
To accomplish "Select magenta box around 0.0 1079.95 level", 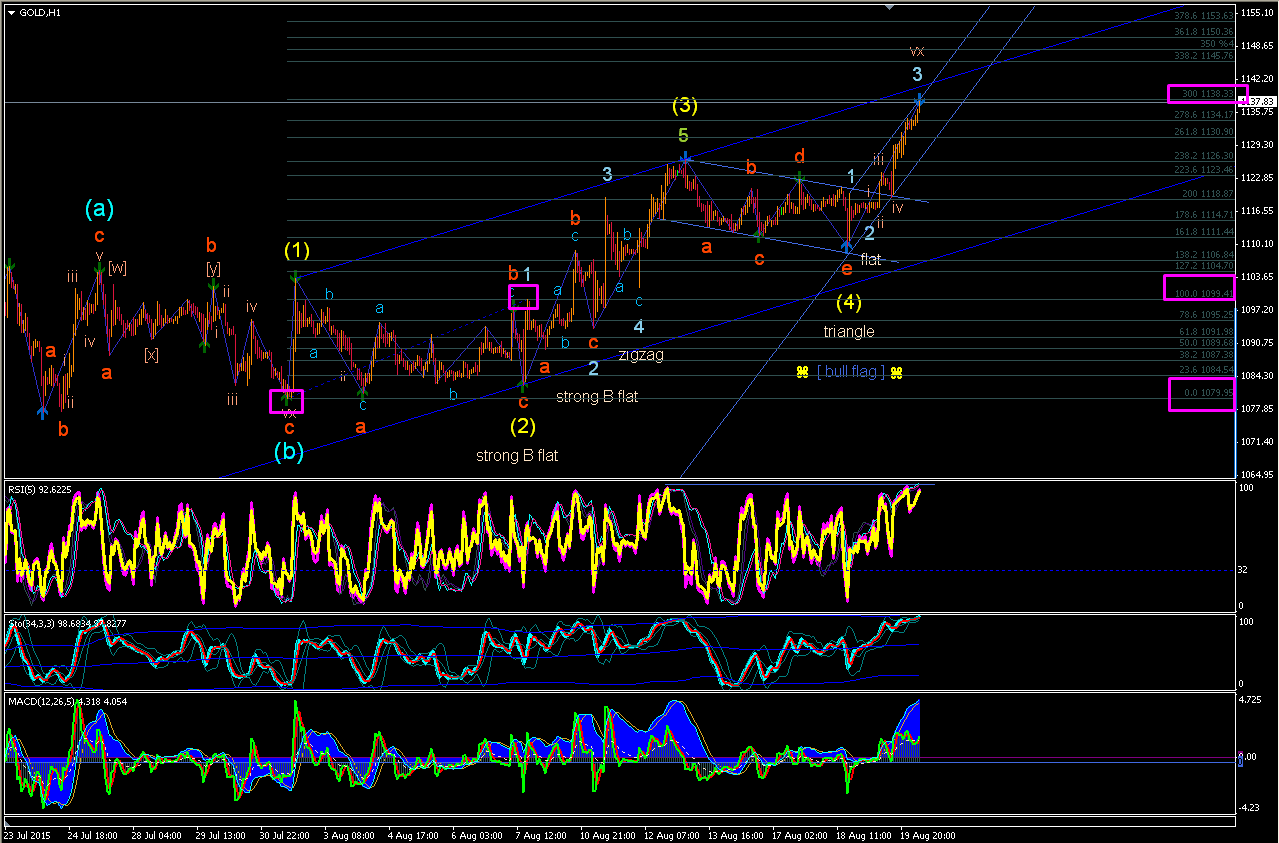I will coord(1201,394).
